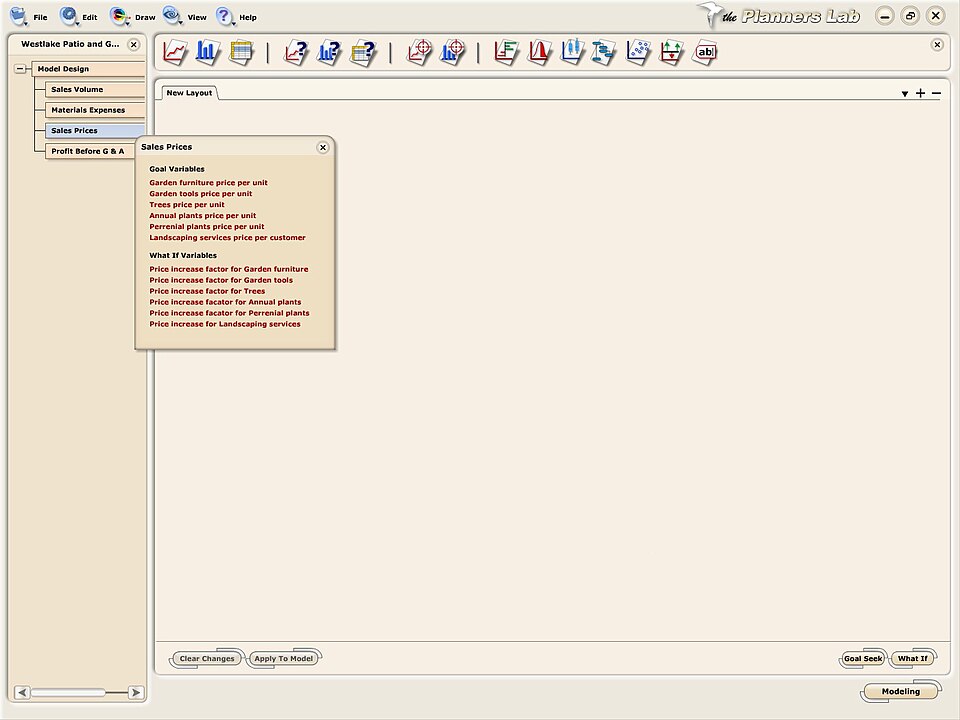
Task: Close the Westlake Patio model panel
Action: tap(133, 44)
